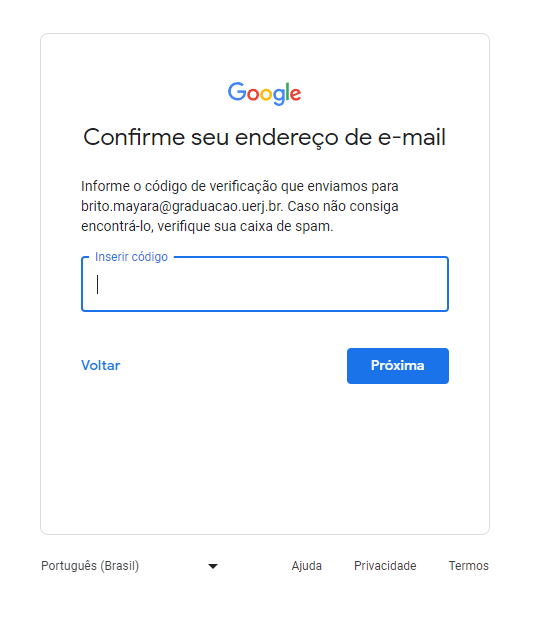The image size is (541, 621).
Task: Click the red e in Google logo
Action: coord(296,94)
